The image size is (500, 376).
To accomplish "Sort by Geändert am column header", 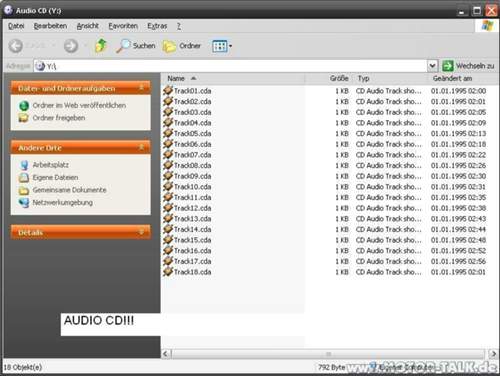I will (463, 78).
